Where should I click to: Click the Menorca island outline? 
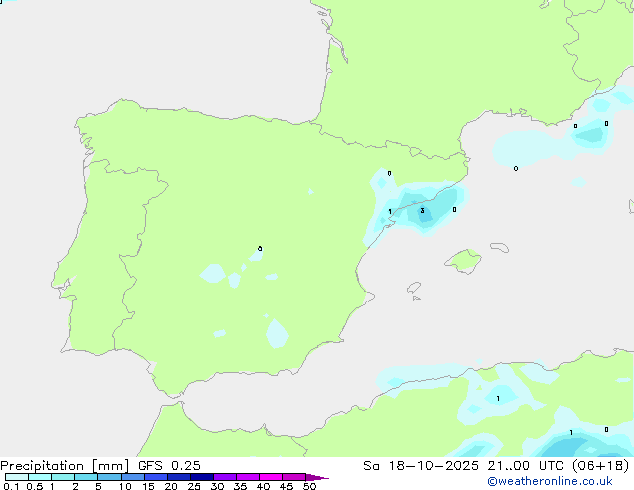click(499, 247)
